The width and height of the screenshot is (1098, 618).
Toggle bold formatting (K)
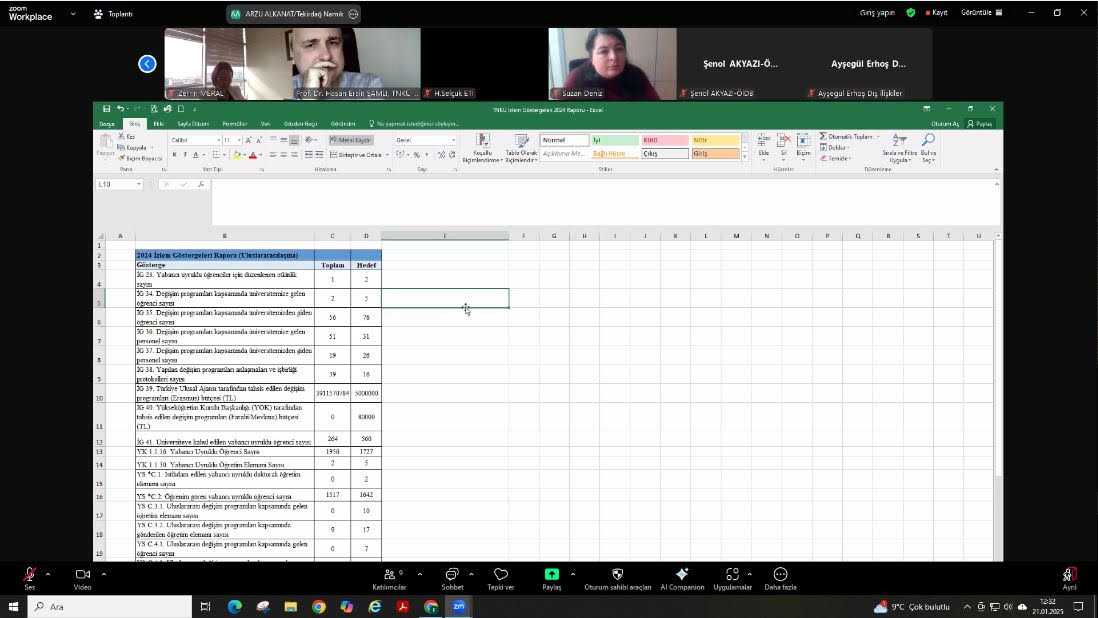[174, 155]
